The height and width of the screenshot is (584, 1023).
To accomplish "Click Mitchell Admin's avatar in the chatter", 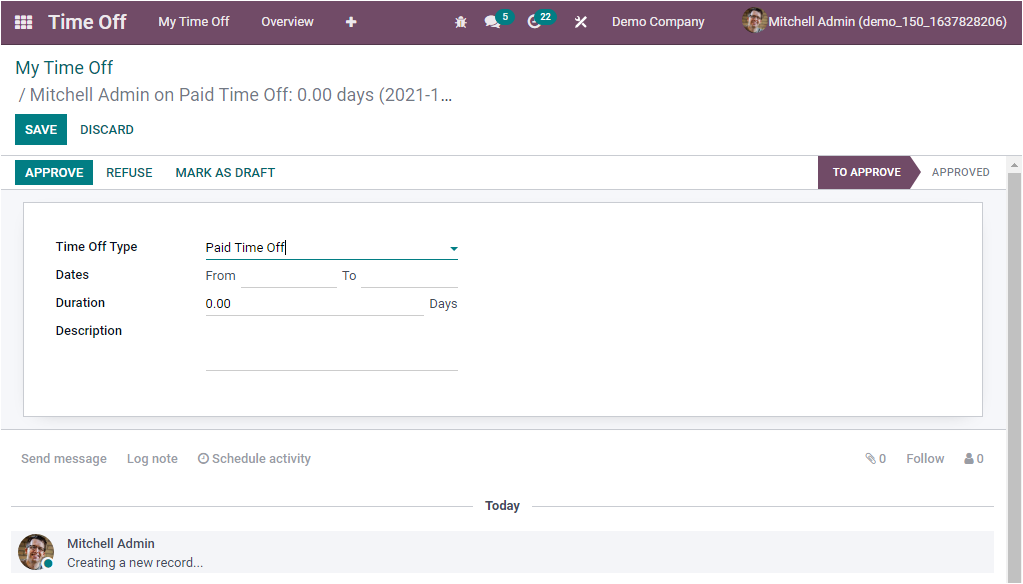I will click(35, 552).
